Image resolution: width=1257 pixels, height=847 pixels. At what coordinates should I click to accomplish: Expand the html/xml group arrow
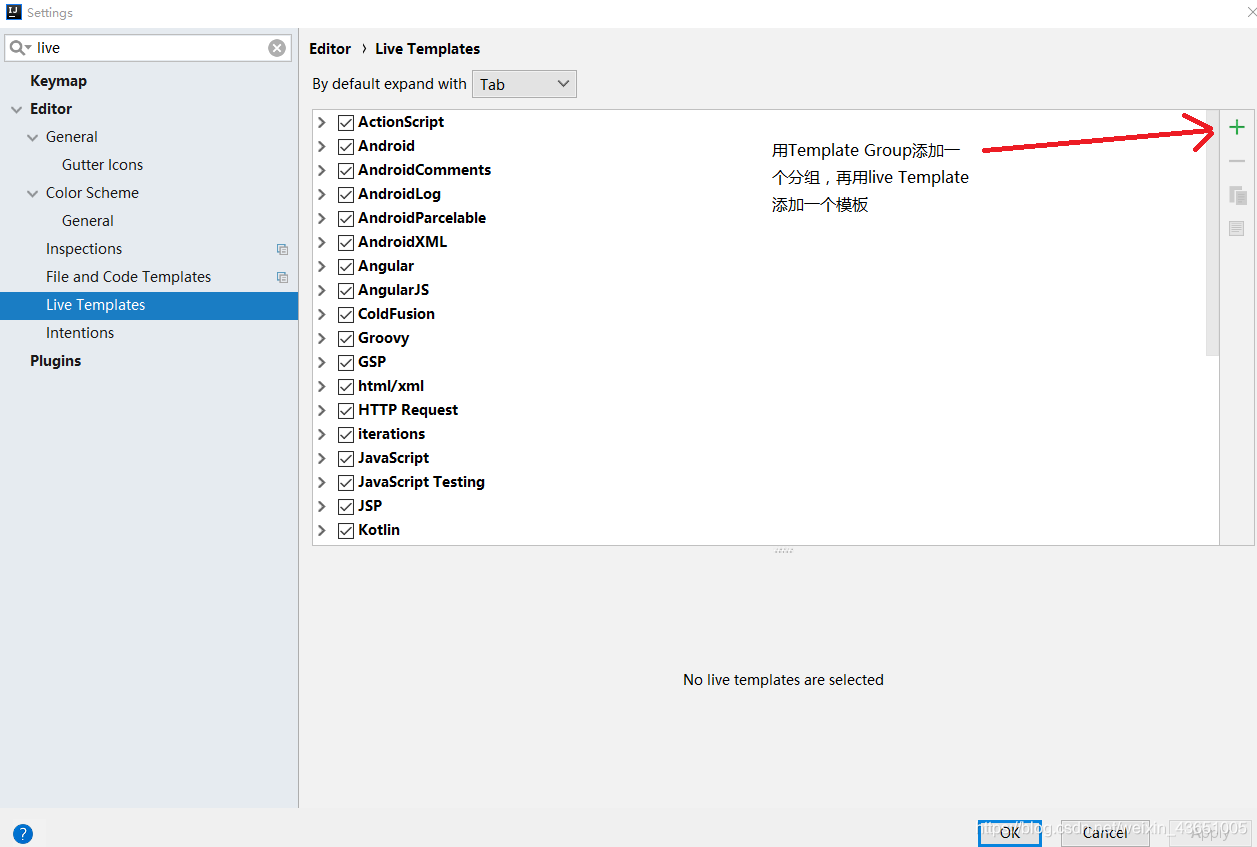coord(322,386)
